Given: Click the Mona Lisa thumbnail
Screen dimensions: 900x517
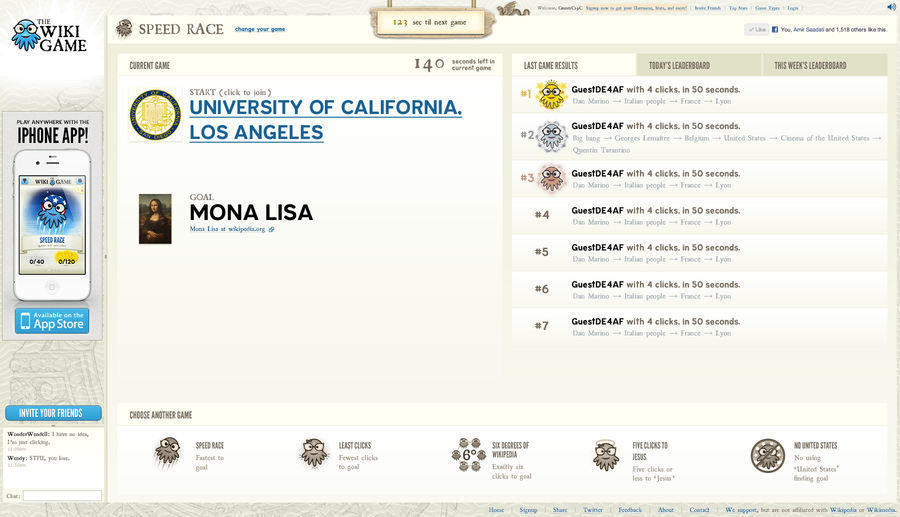Looking at the screenshot, I should pyautogui.click(x=155, y=219).
